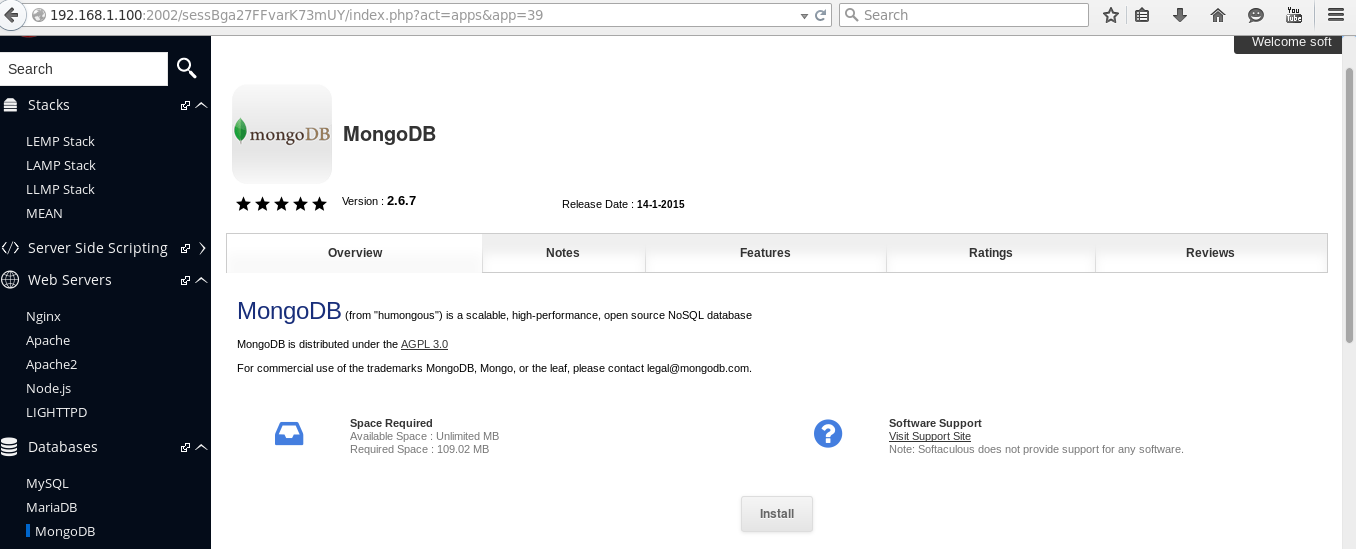Screen dimensions: 1356x549
Task: Click the Version 2.6.7 text
Action: pos(379,201)
